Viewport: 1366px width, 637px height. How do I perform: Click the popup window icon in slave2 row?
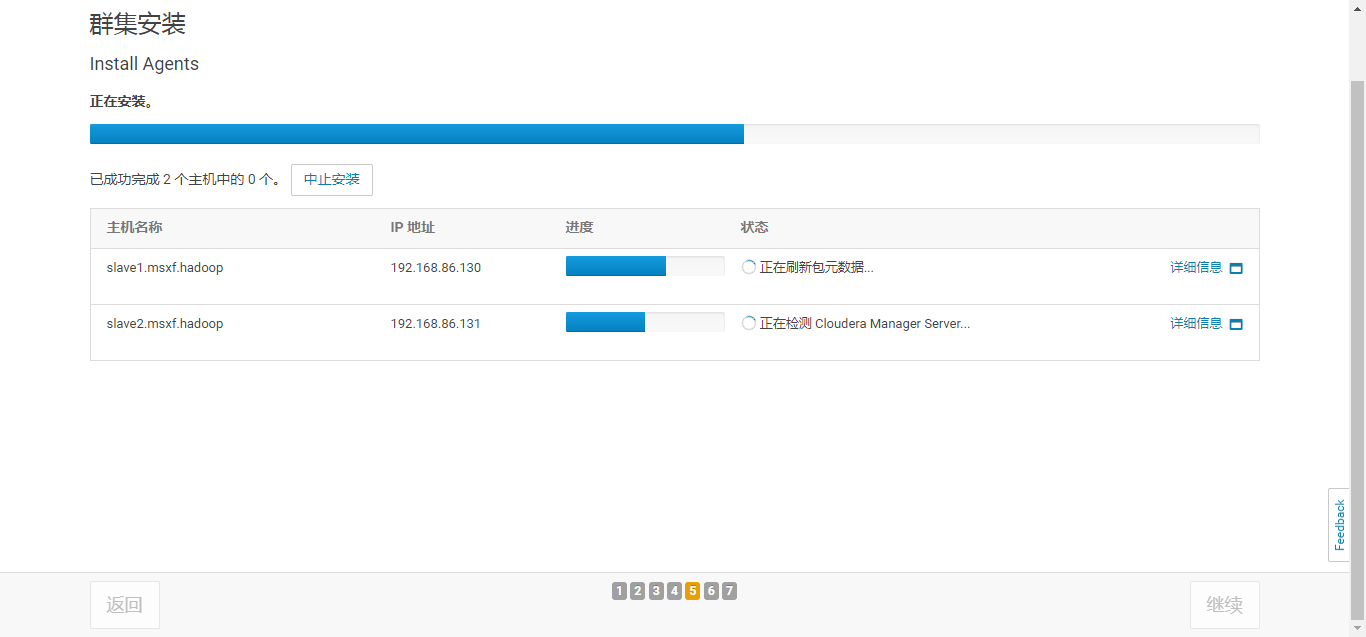pos(1236,325)
